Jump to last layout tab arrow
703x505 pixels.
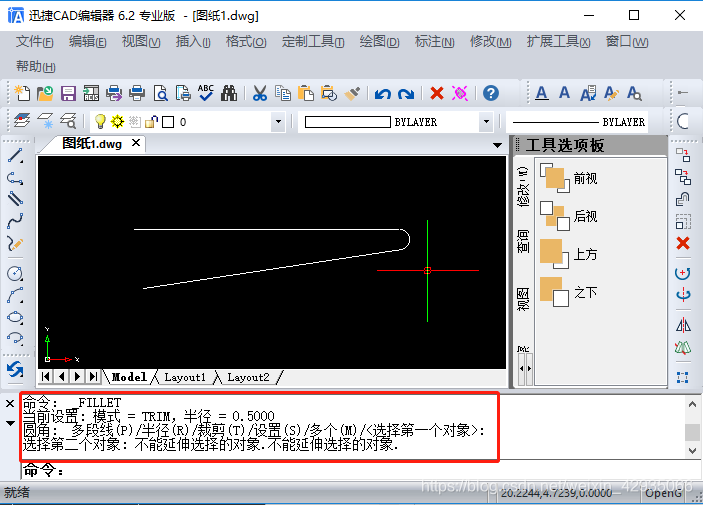[93, 376]
